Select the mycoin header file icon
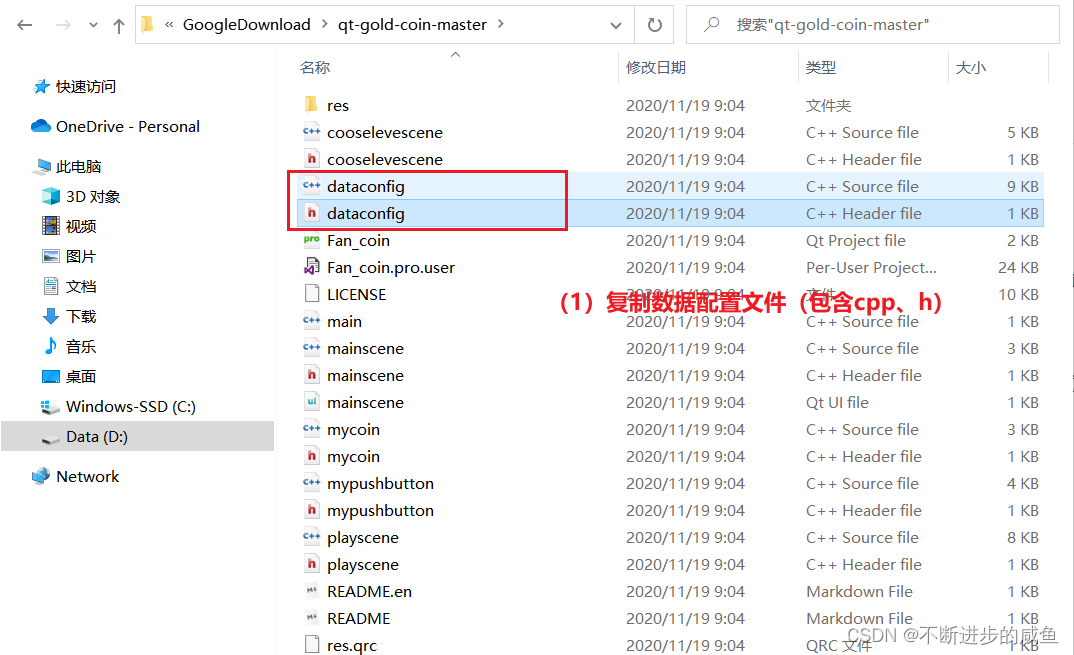Screen dimensions: 1074x655 pyautogui.click(x=312, y=456)
